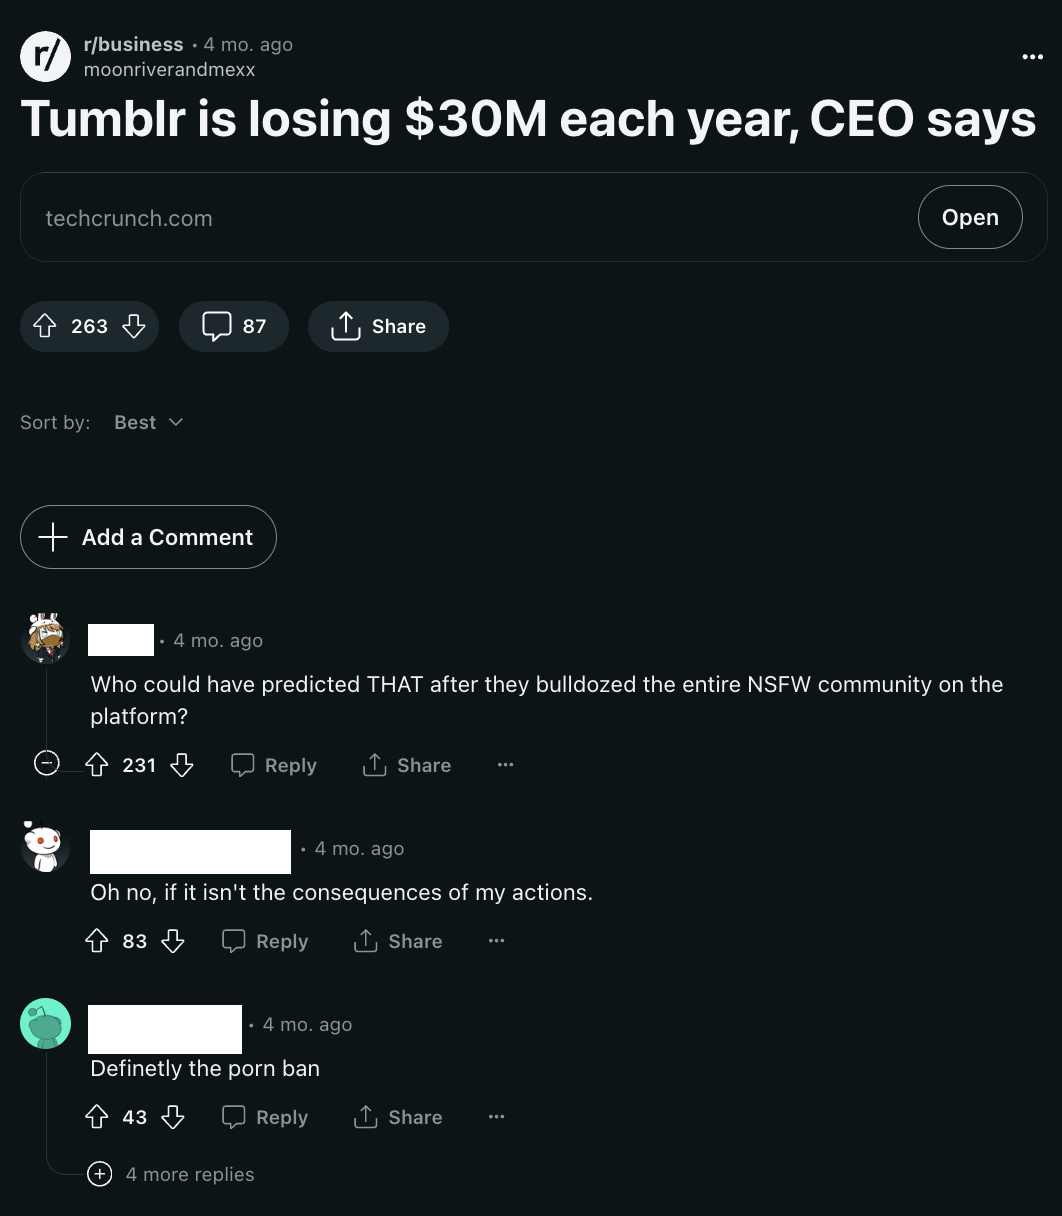Share the 'consequences of my actions' comment
The height and width of the screenshot is (1216, 1062).
pos(398,941)
